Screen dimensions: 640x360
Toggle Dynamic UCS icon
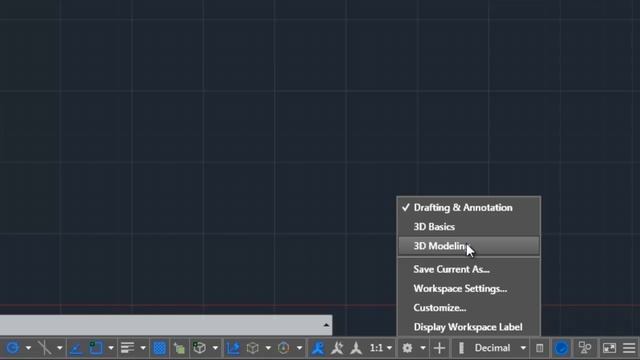(233, 348)
